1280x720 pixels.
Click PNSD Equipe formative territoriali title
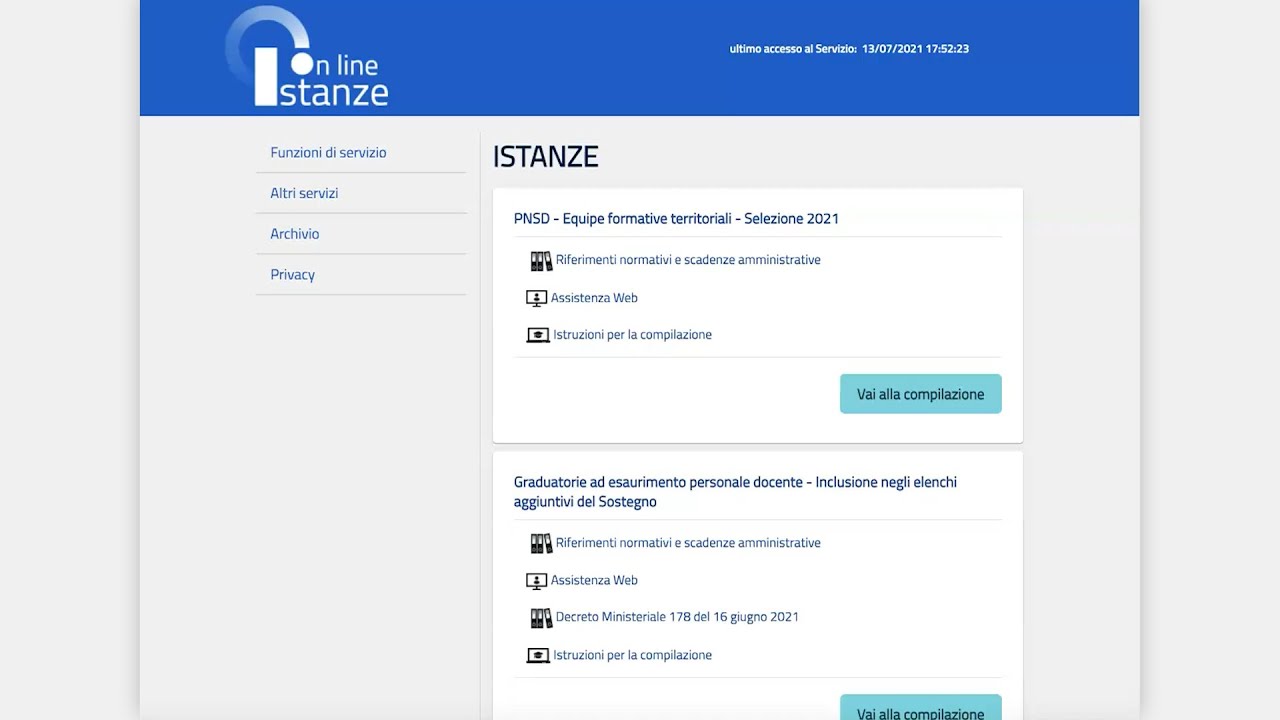click(676, 219)
